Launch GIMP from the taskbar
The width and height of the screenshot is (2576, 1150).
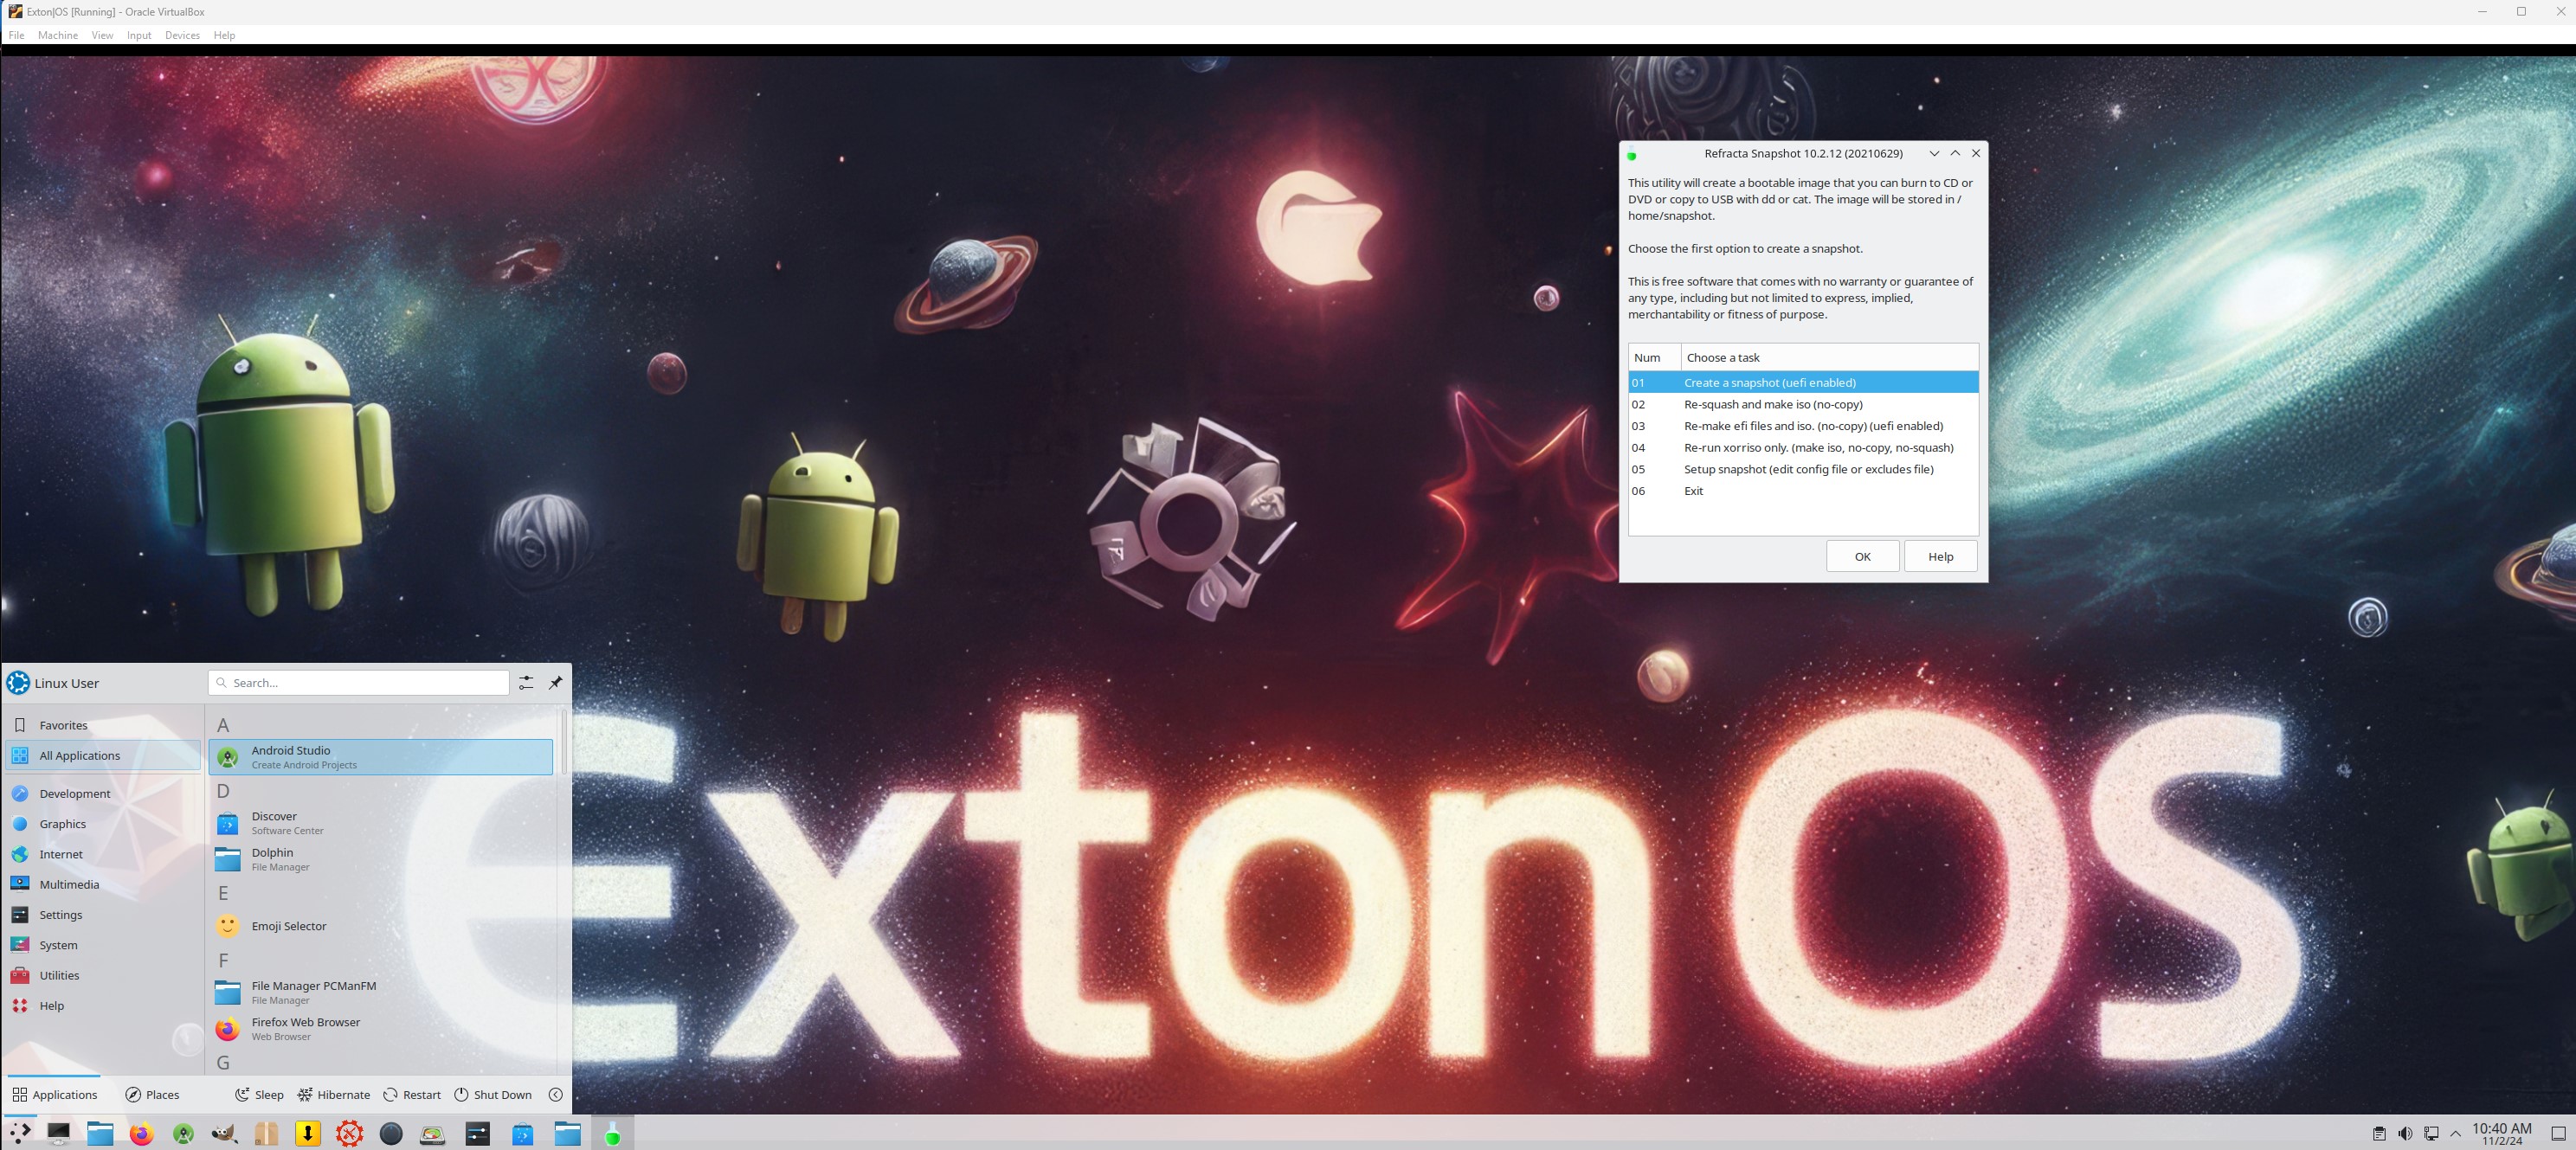225,1133
